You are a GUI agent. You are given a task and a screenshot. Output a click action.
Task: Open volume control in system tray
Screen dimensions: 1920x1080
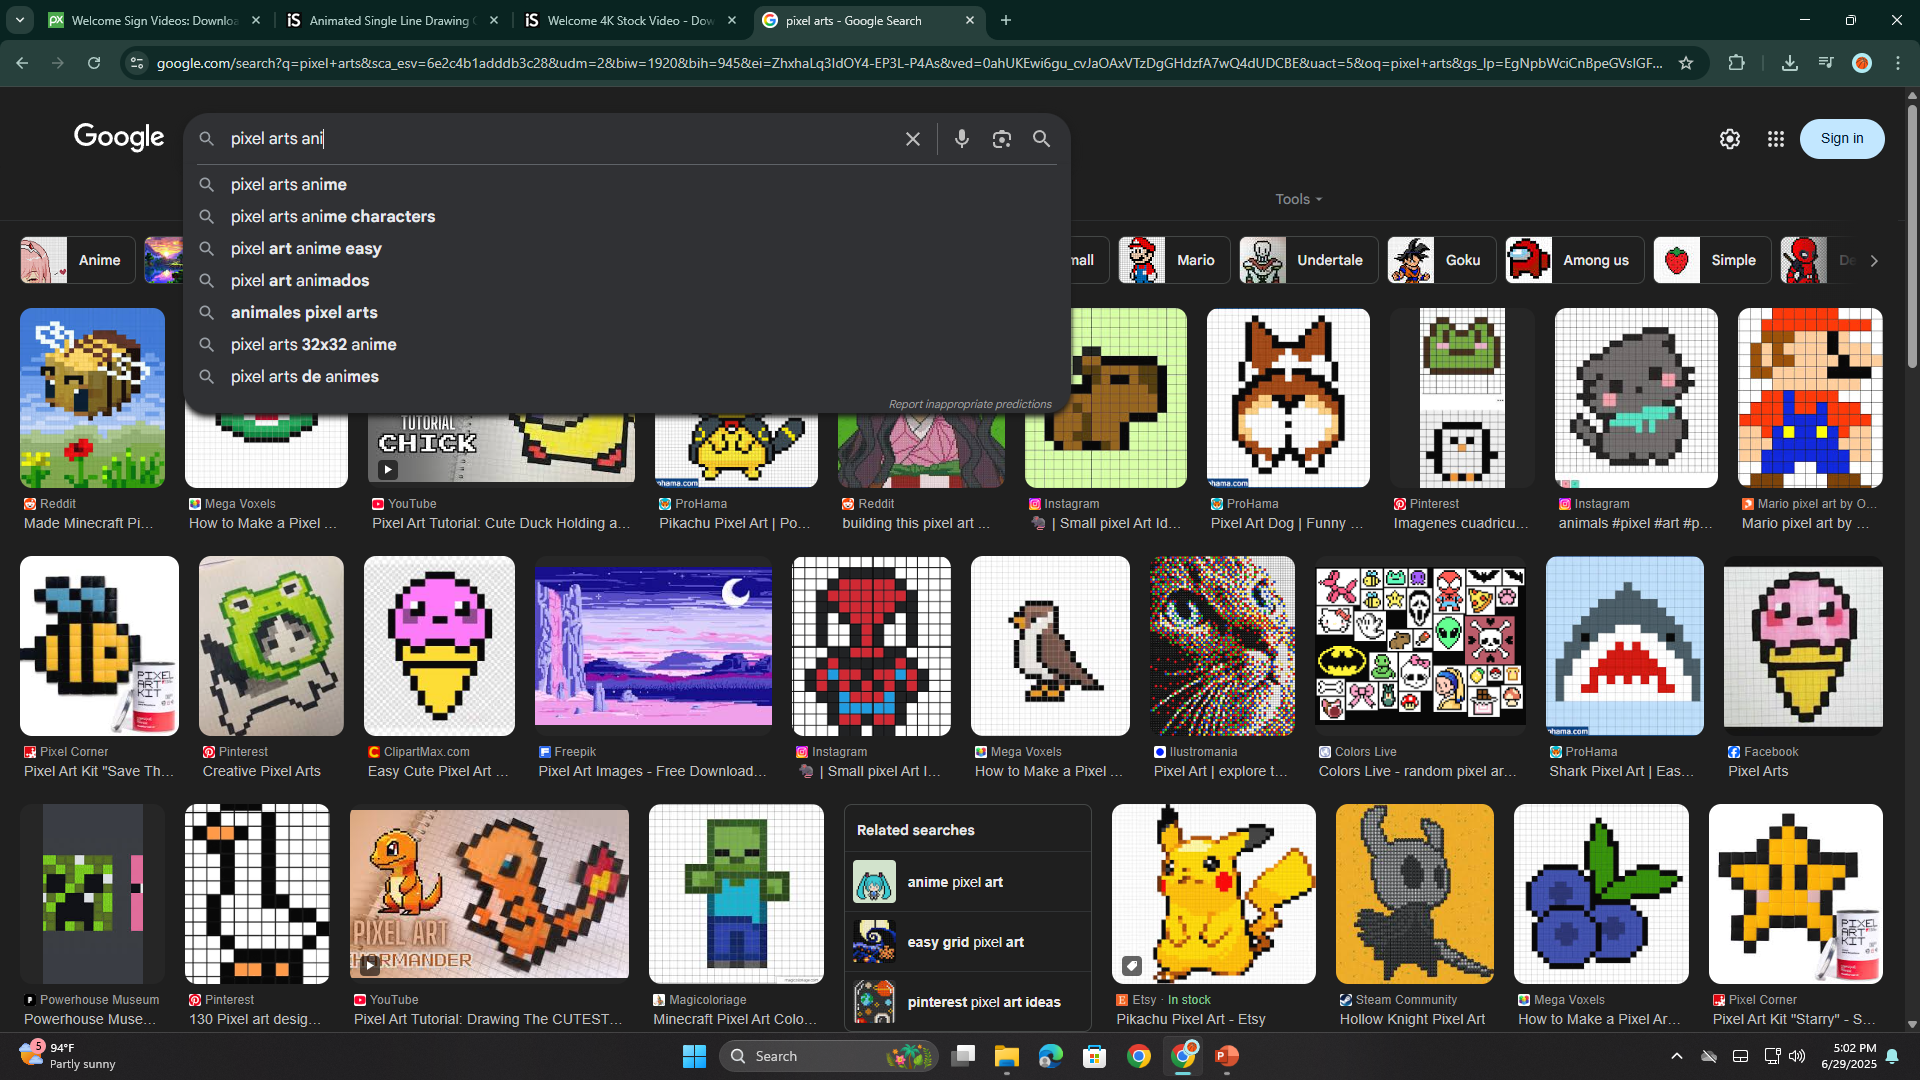tap(1797, 1056)
